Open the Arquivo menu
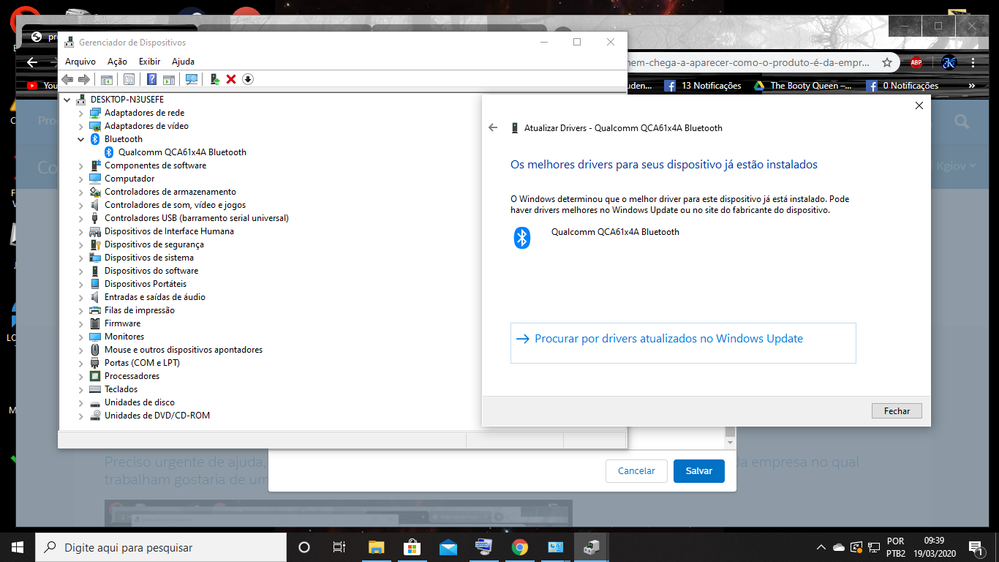999x562 pixels. click(80, 61)
